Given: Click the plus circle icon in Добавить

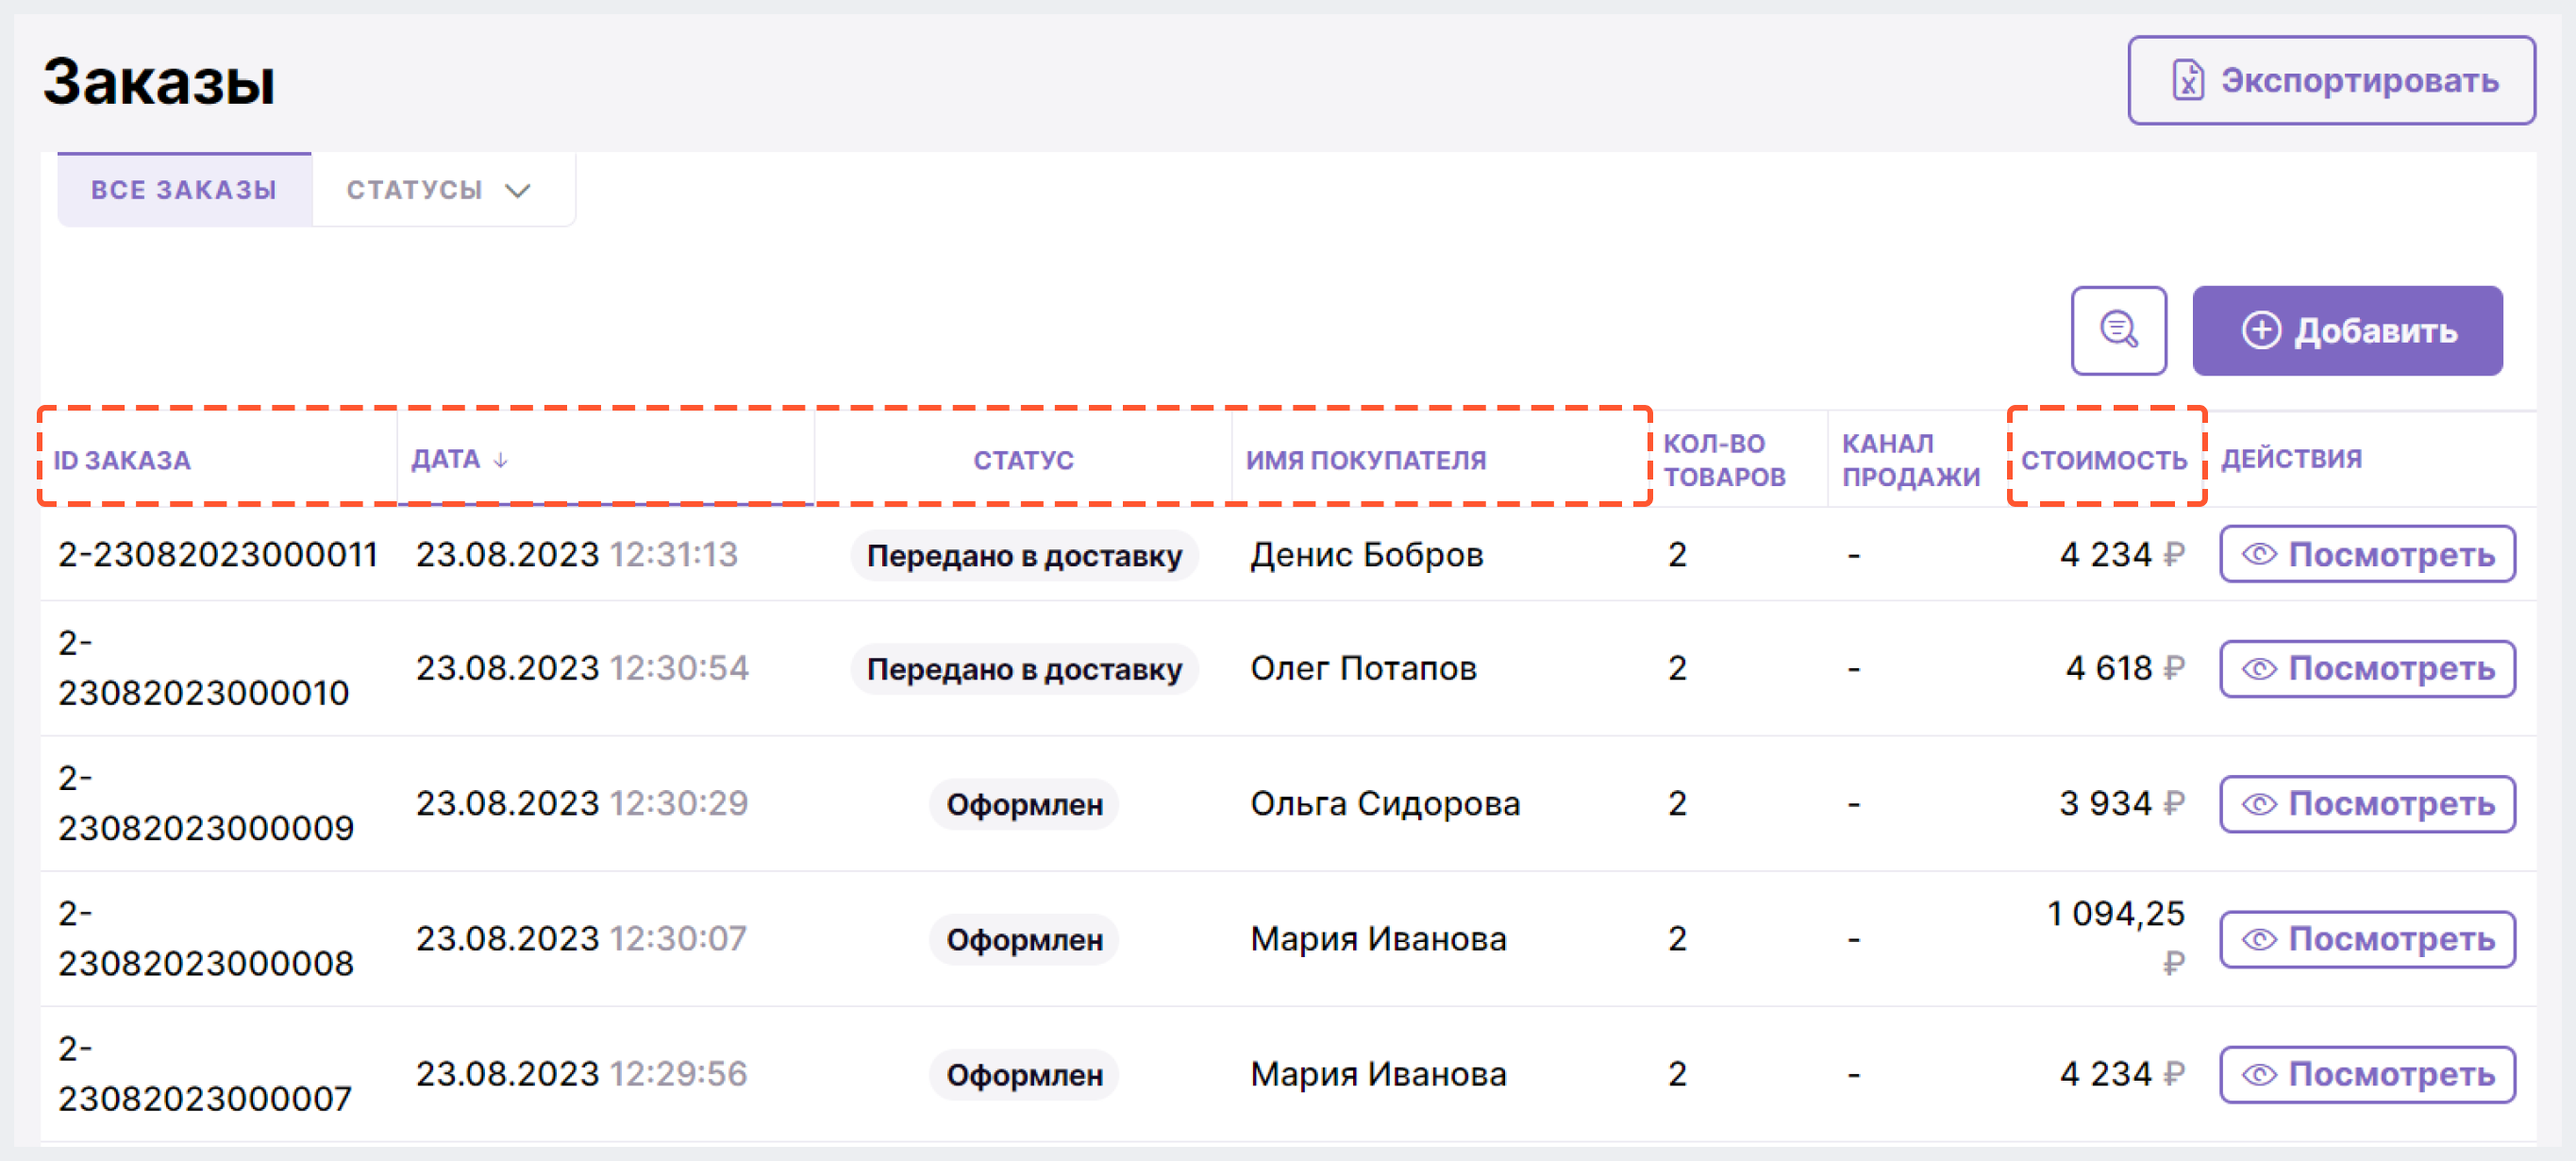Looking at the screenshot, I should [2261, 330].
